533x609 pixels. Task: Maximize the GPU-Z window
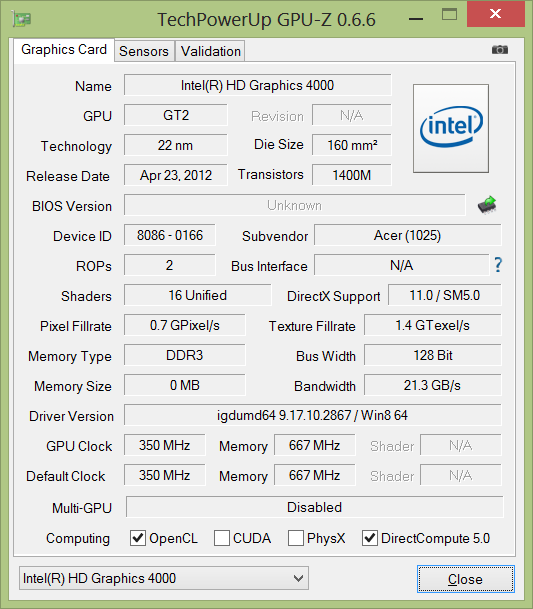449,15
